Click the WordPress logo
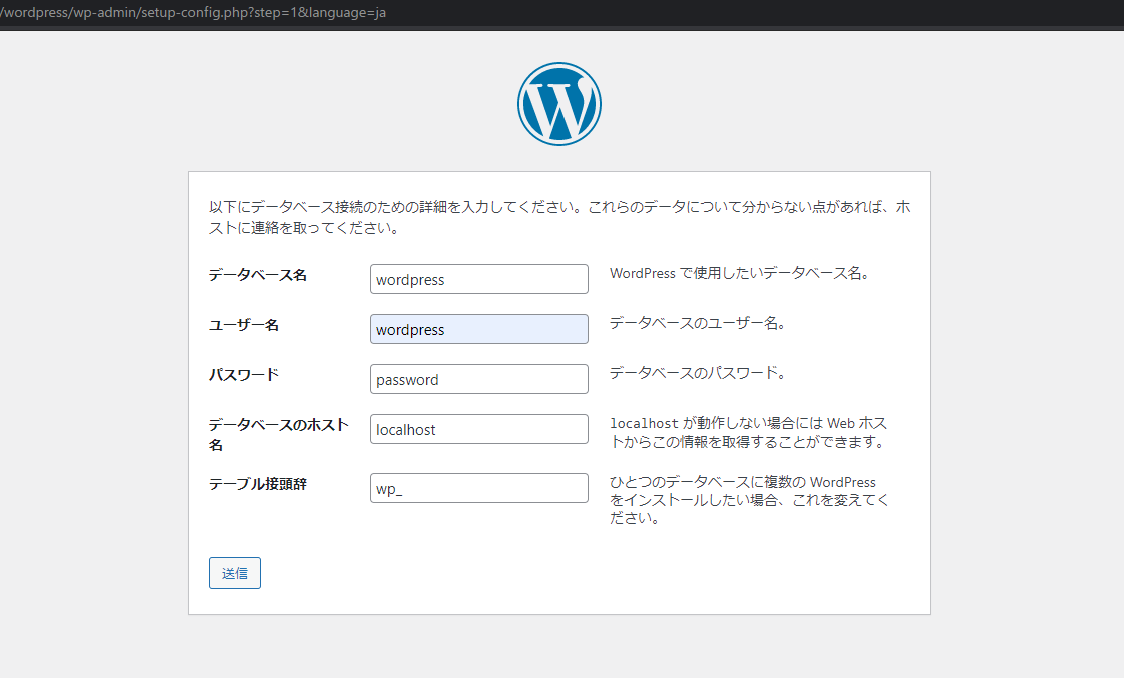Image resolution: width=1124 pixels, height=678 pixels. tap(559, 104)
